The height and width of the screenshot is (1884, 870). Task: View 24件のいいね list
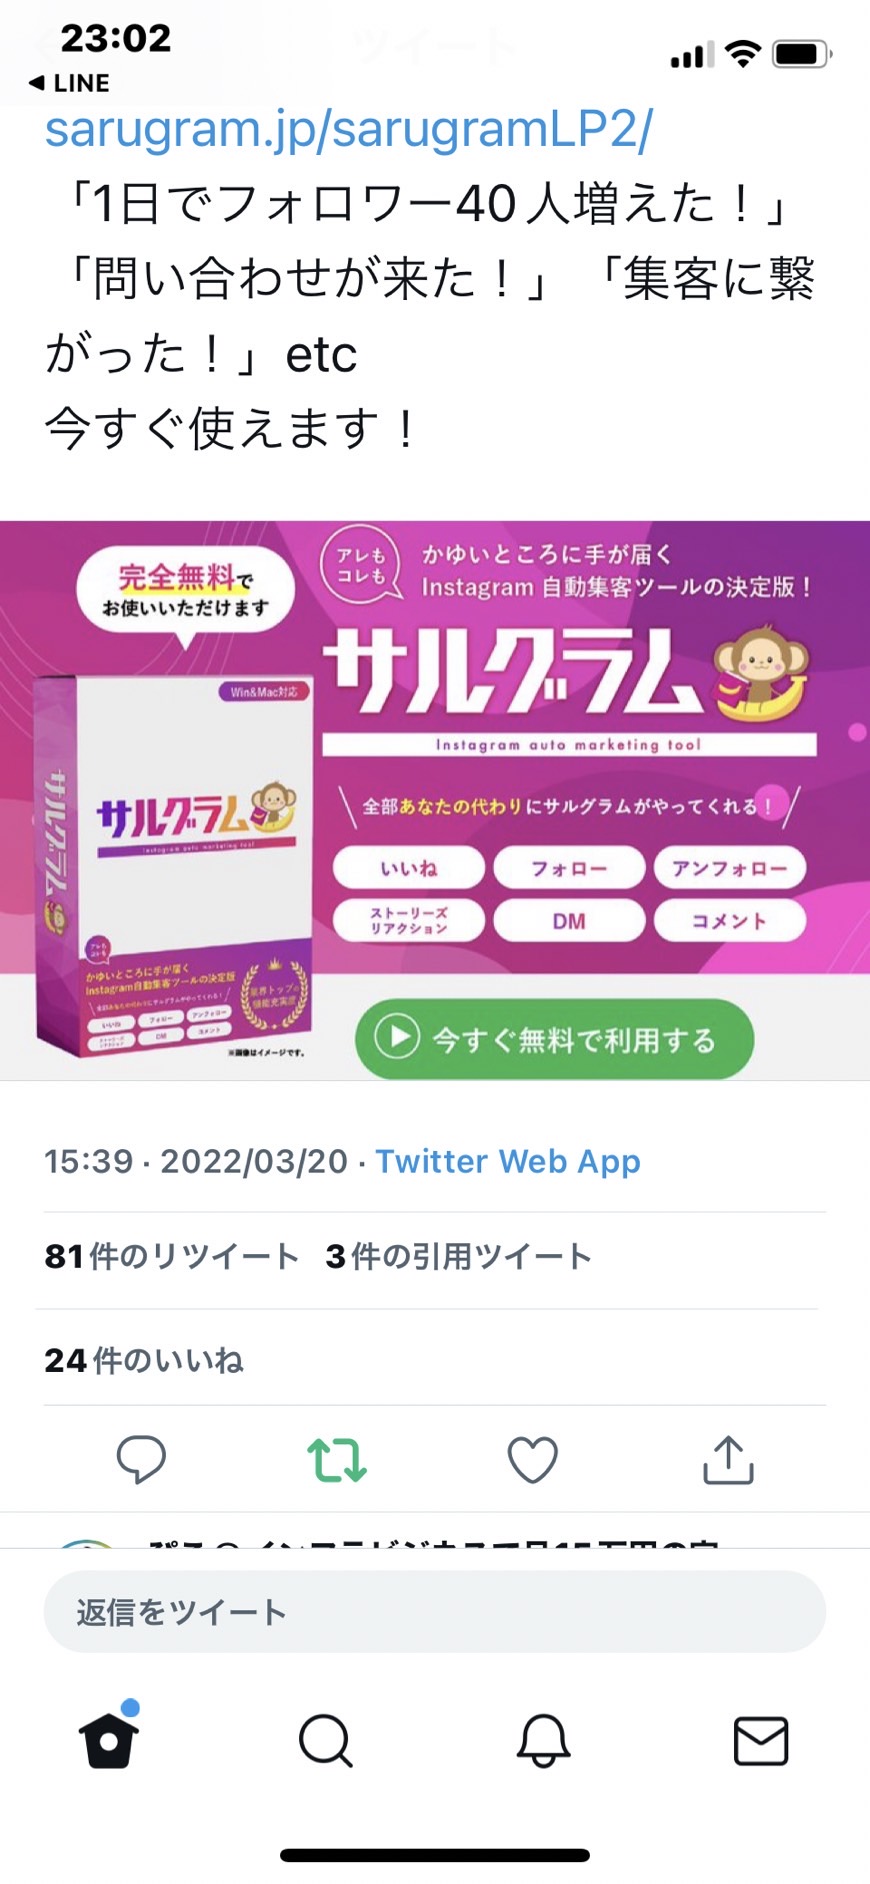coord(144,1360)
